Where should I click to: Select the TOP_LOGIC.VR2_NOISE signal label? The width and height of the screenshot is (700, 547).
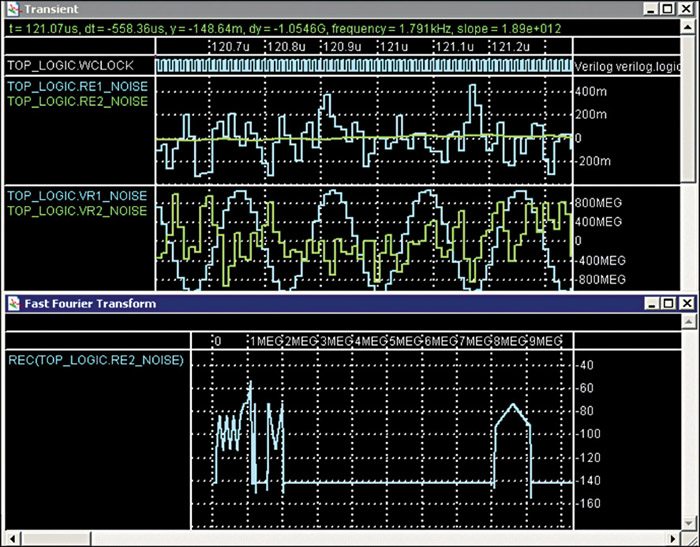click(x=76, y=211)
